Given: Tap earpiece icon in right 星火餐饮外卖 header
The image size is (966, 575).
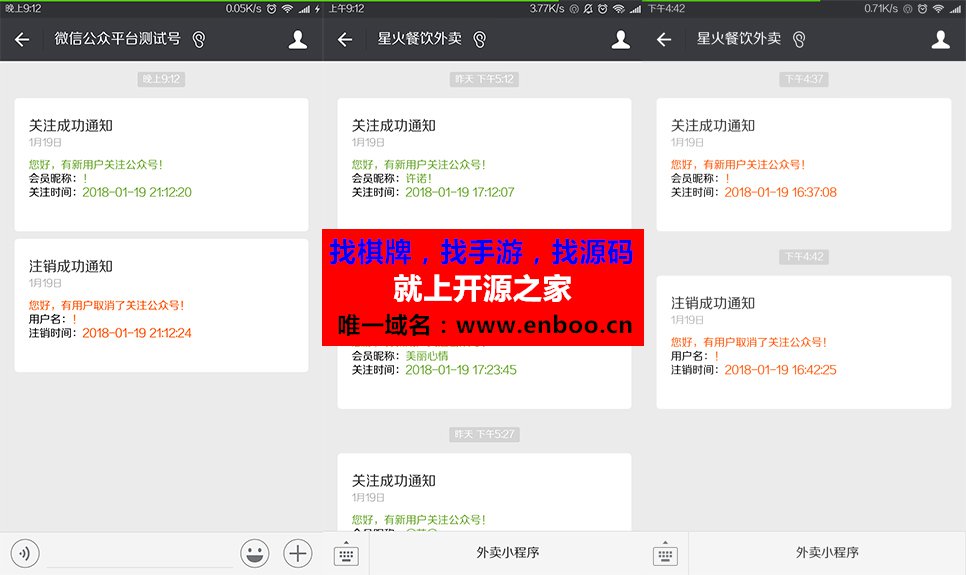Looking at the screenshot, I should pos(798,40).
